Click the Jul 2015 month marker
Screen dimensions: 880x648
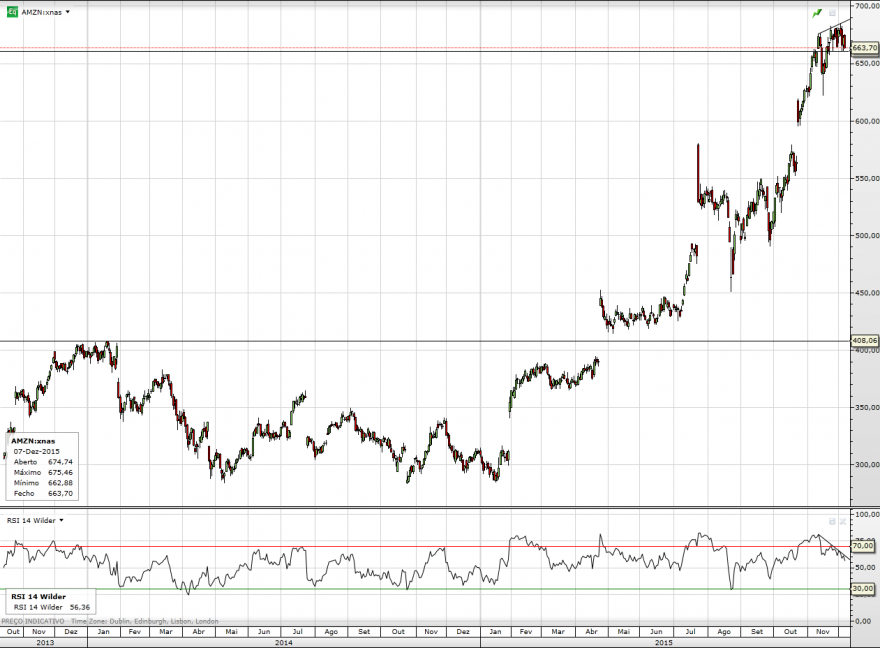click(x=690, y=632)
